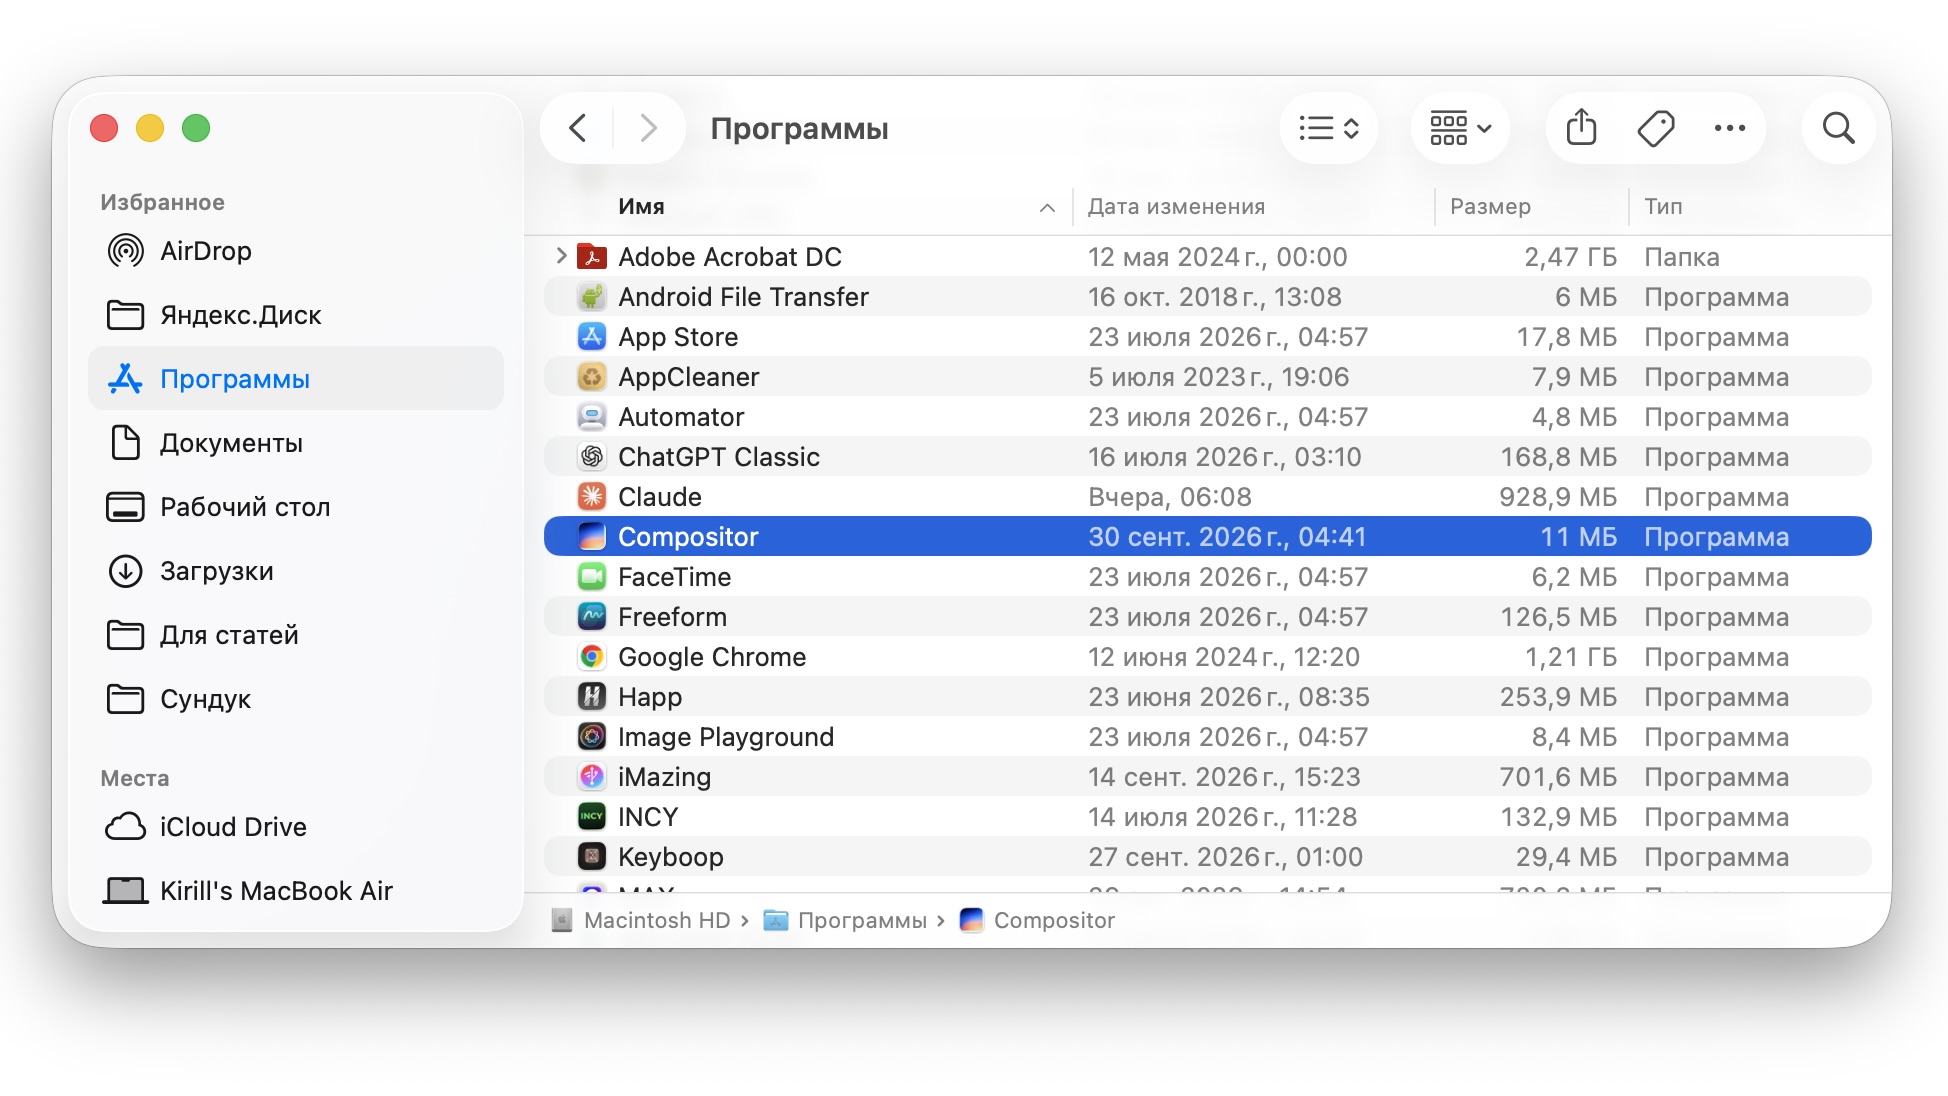Sort by the Размер column header
This screenshot has height=1096, width=1948.
coord(1490,207)
